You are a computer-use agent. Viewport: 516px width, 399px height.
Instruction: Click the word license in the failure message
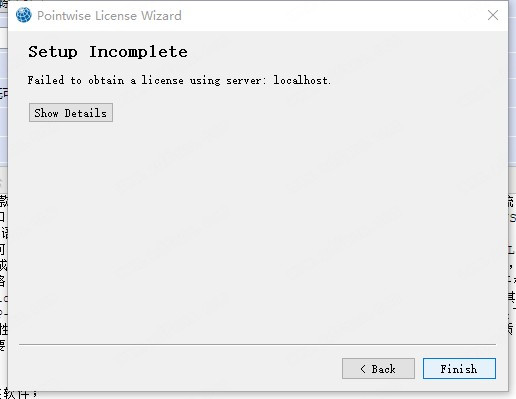click(162, 80)
